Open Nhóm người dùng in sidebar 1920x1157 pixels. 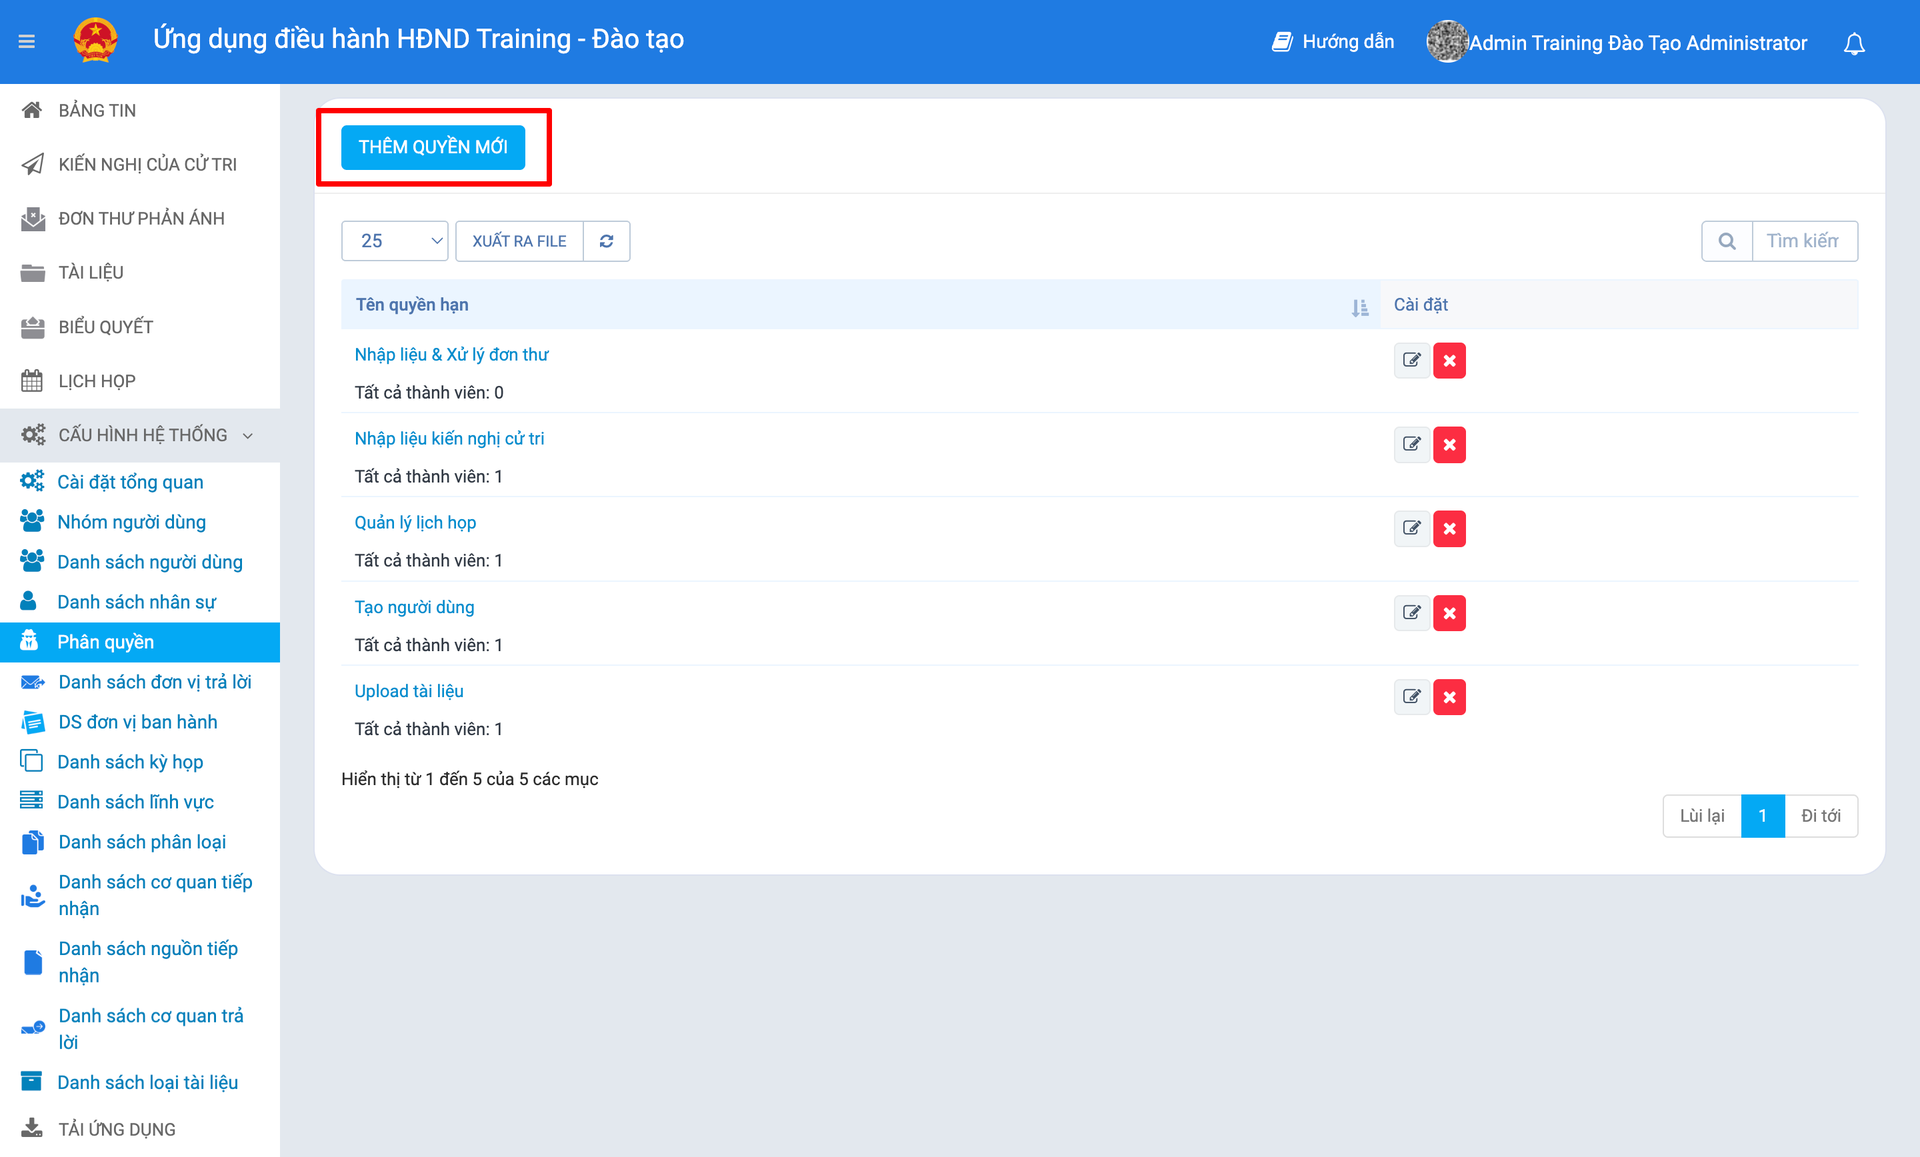tap(131, 522)
